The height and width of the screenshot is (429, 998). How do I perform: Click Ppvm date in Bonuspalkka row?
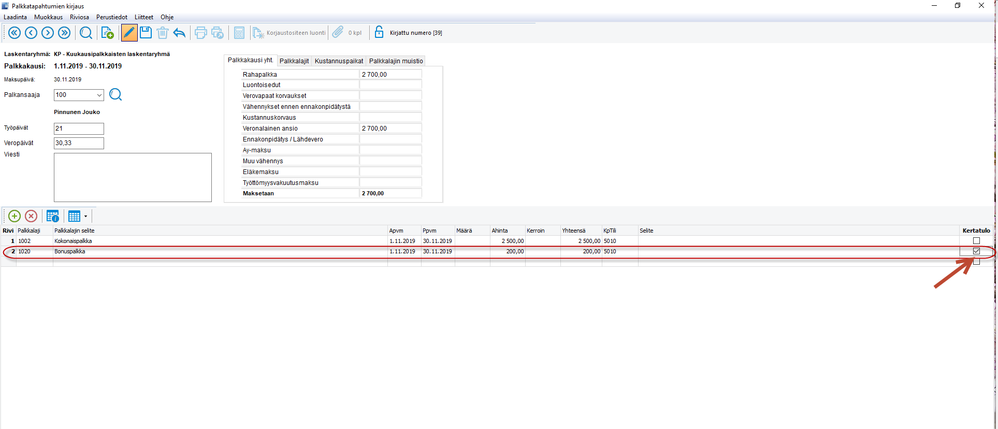(438, 251)
